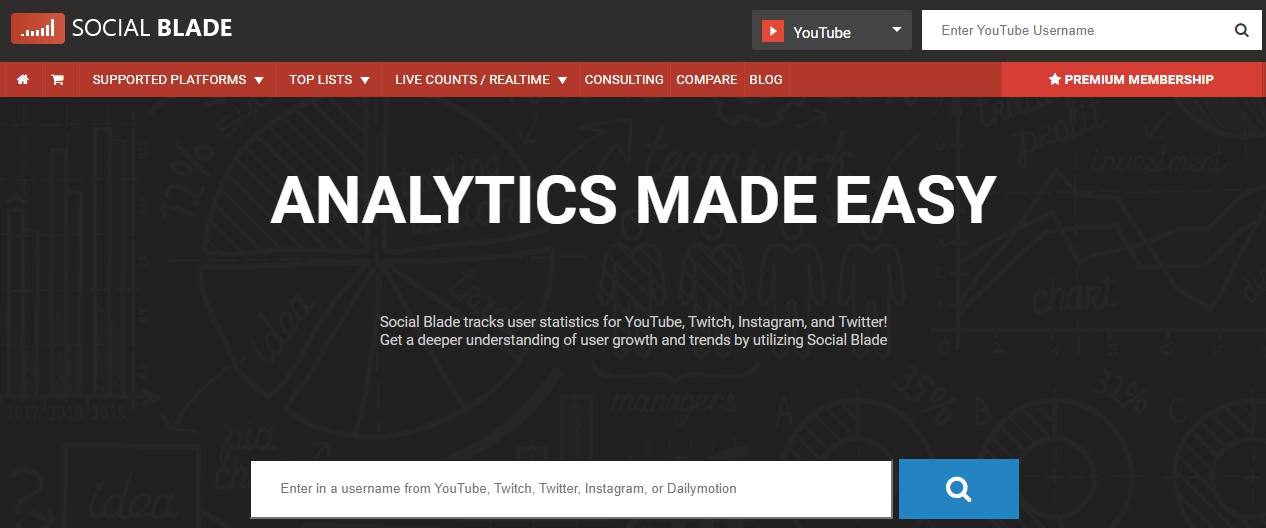The height and width of the screenshot is (528, 1266).
Task: Click the 'Social Blade tracks user statistics' text
Action: [633, 322]
